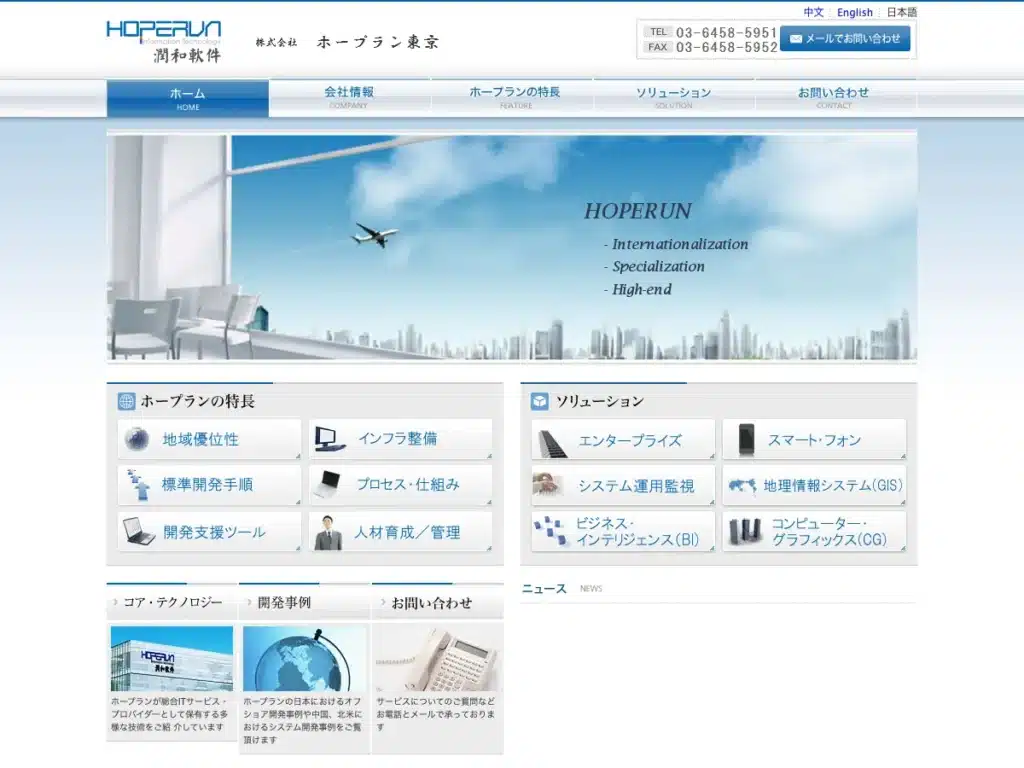The height and width of the screenshot is (768, 1024).
Task: Click the arrow before lower お問い合わせ heading
Action: (383, 602)
